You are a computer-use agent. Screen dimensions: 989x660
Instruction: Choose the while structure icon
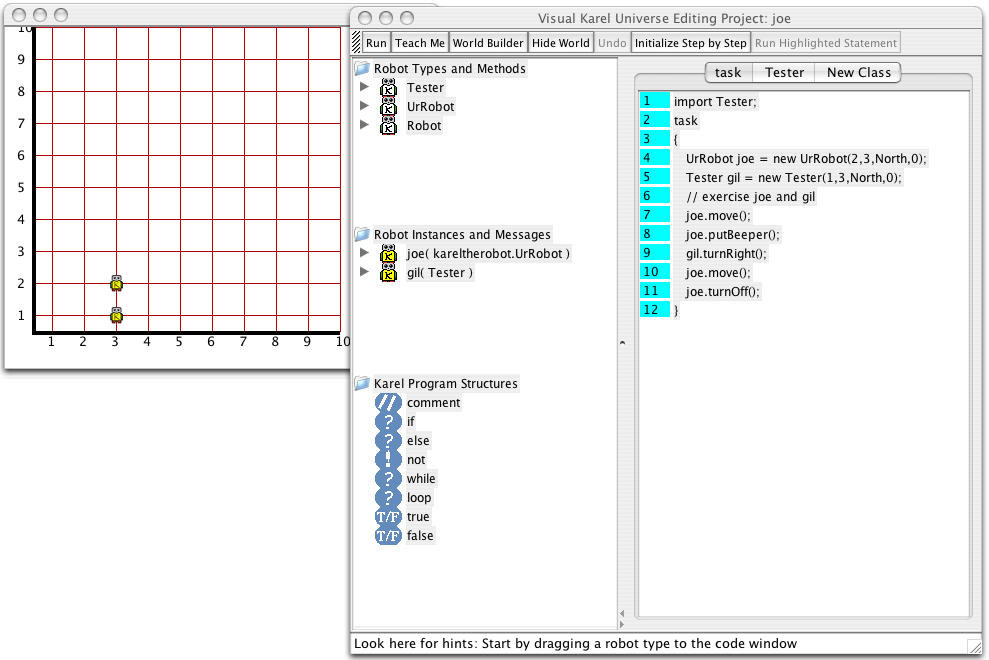pyautogui.click(x=388, y=479)
